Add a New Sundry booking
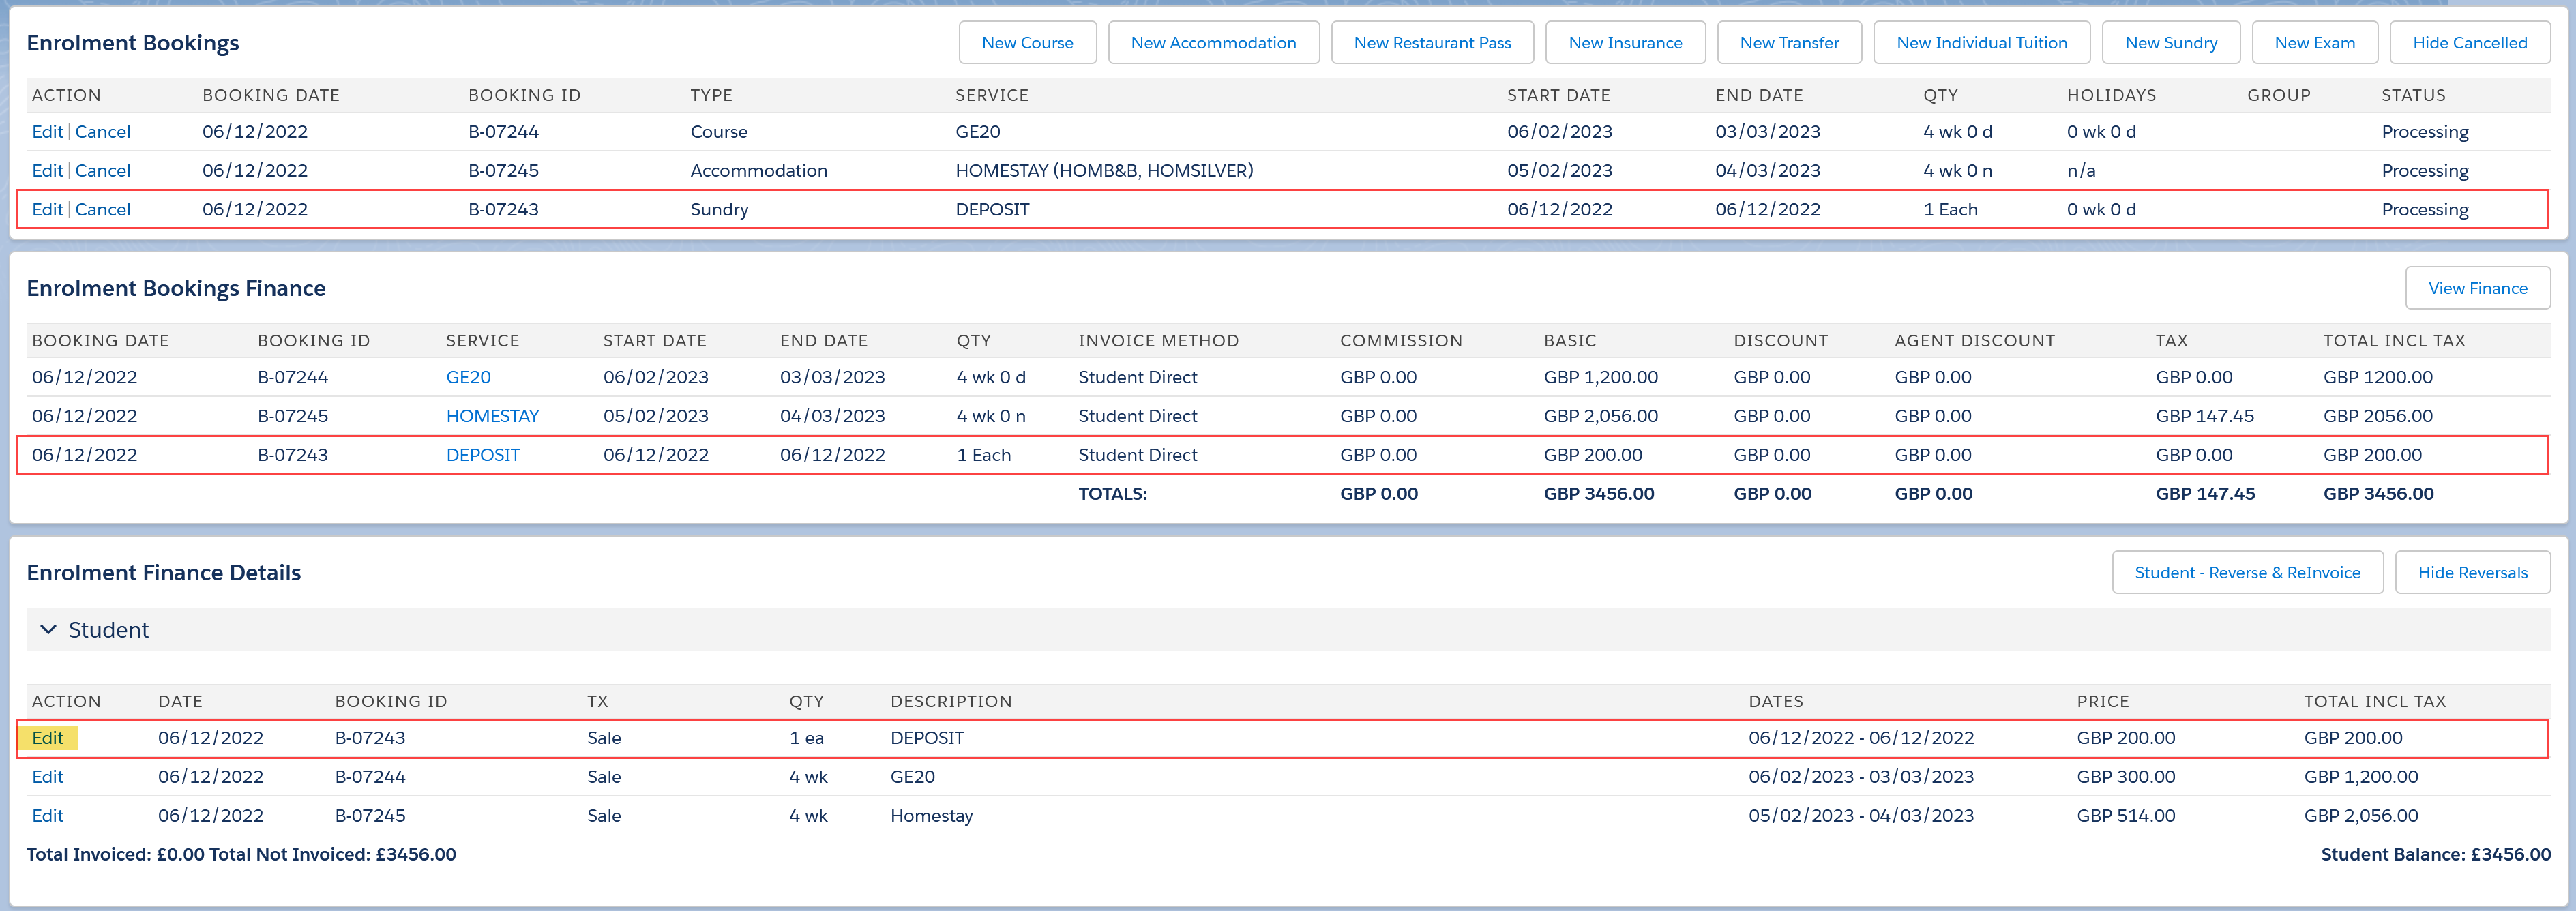Screen dimensions: 2576x911 point(2170,43)
